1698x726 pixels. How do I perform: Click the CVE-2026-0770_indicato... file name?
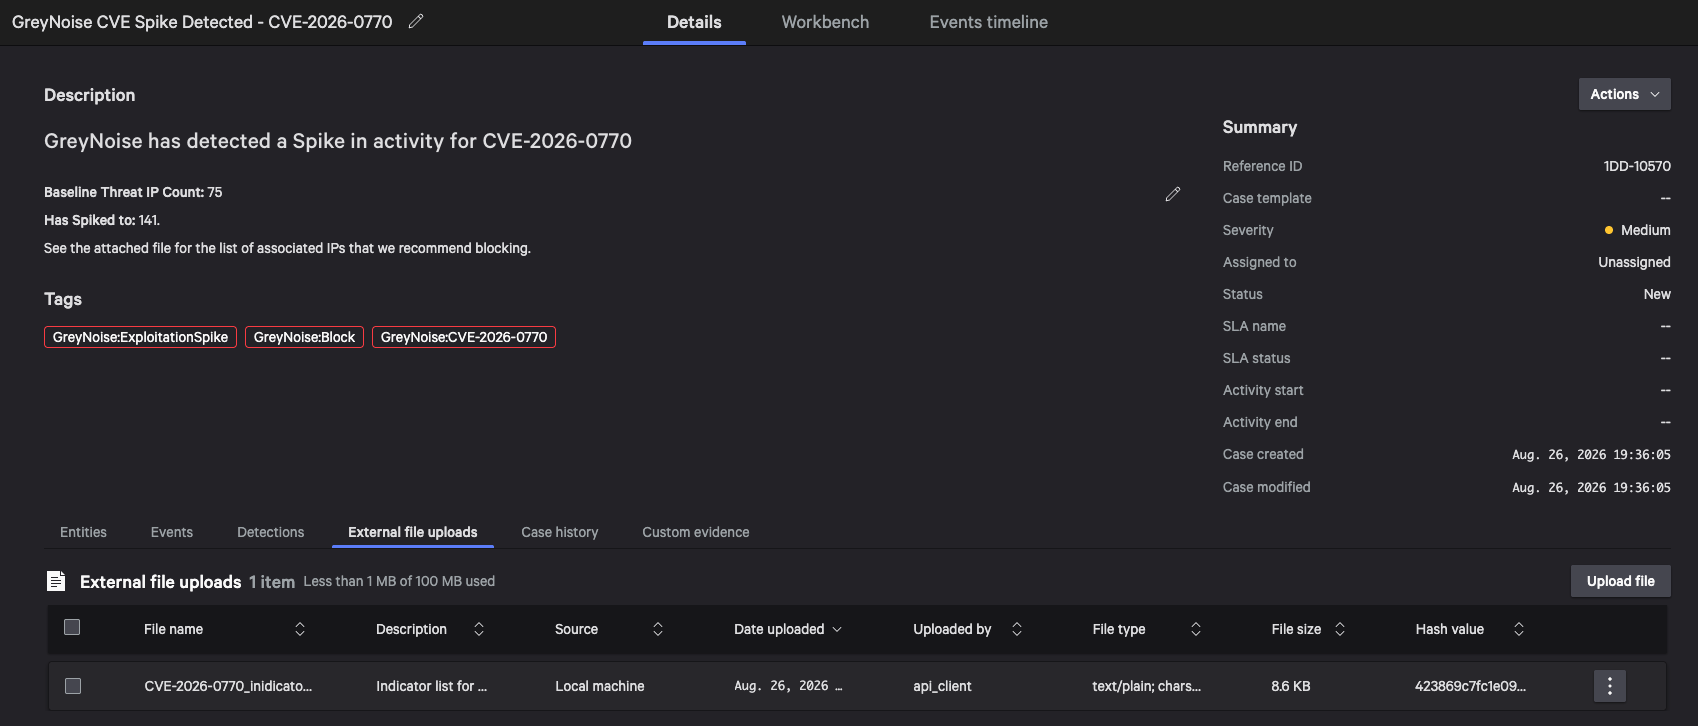pos(228,686)
